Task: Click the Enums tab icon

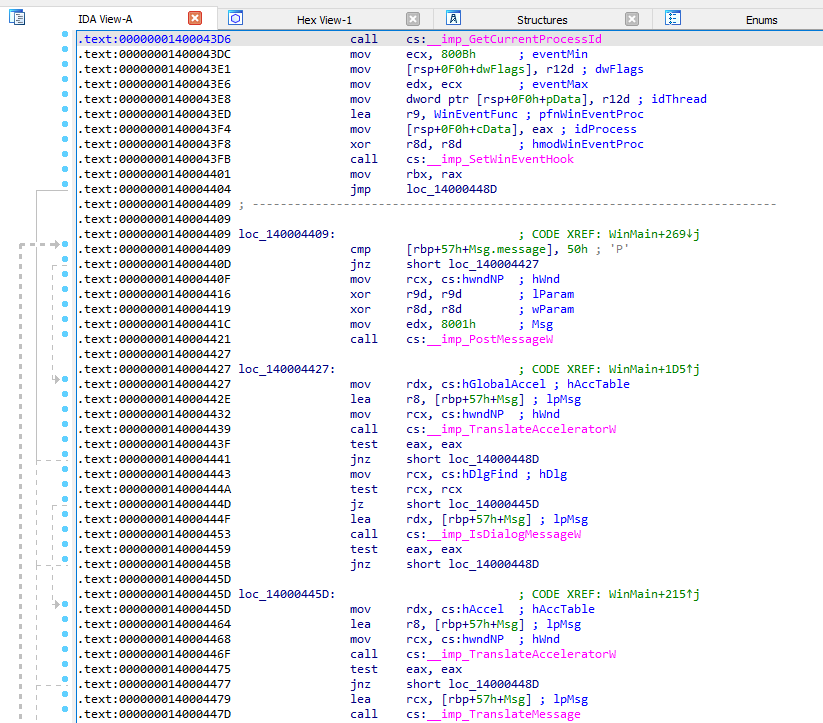Action: [x=672, y=18]
